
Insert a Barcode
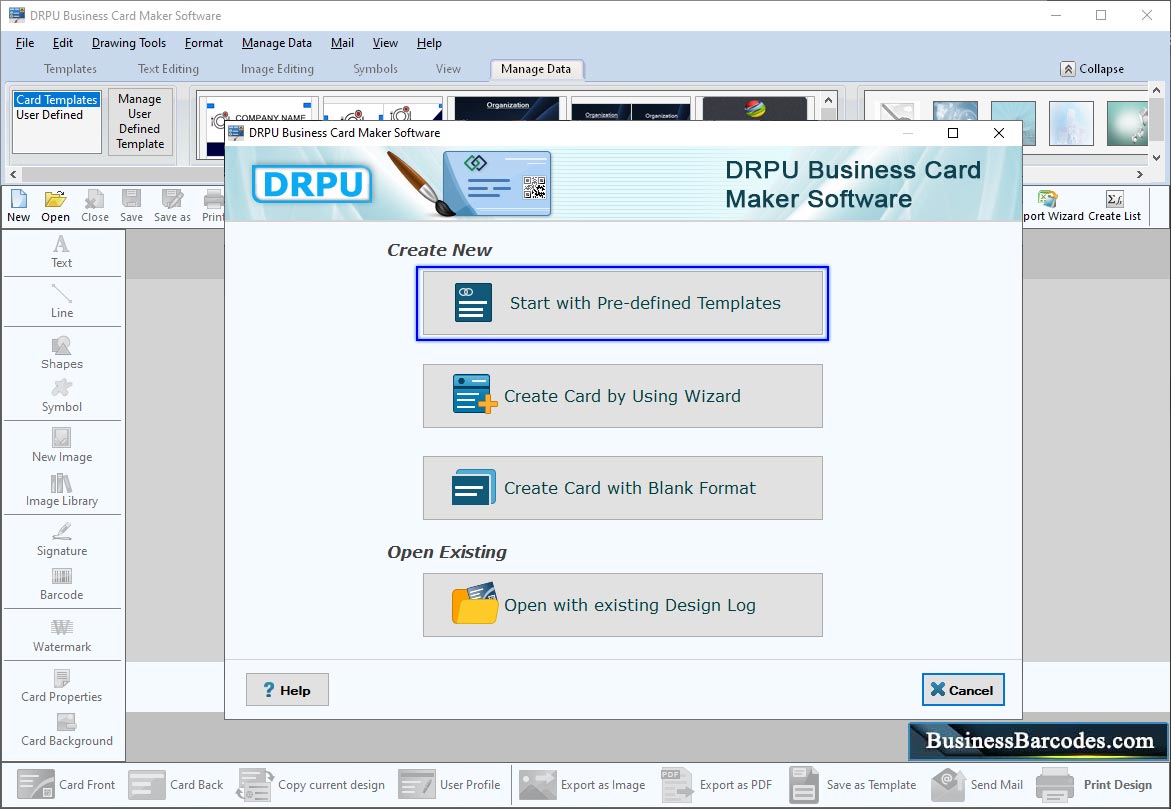(61, 584)
